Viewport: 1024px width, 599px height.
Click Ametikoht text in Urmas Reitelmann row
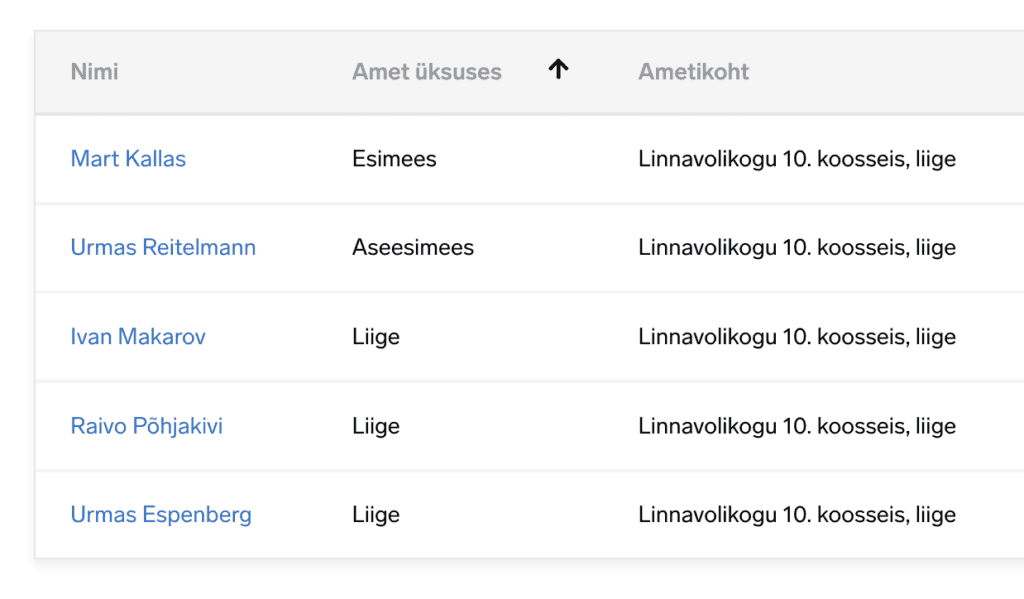click(x=796, y=248)
